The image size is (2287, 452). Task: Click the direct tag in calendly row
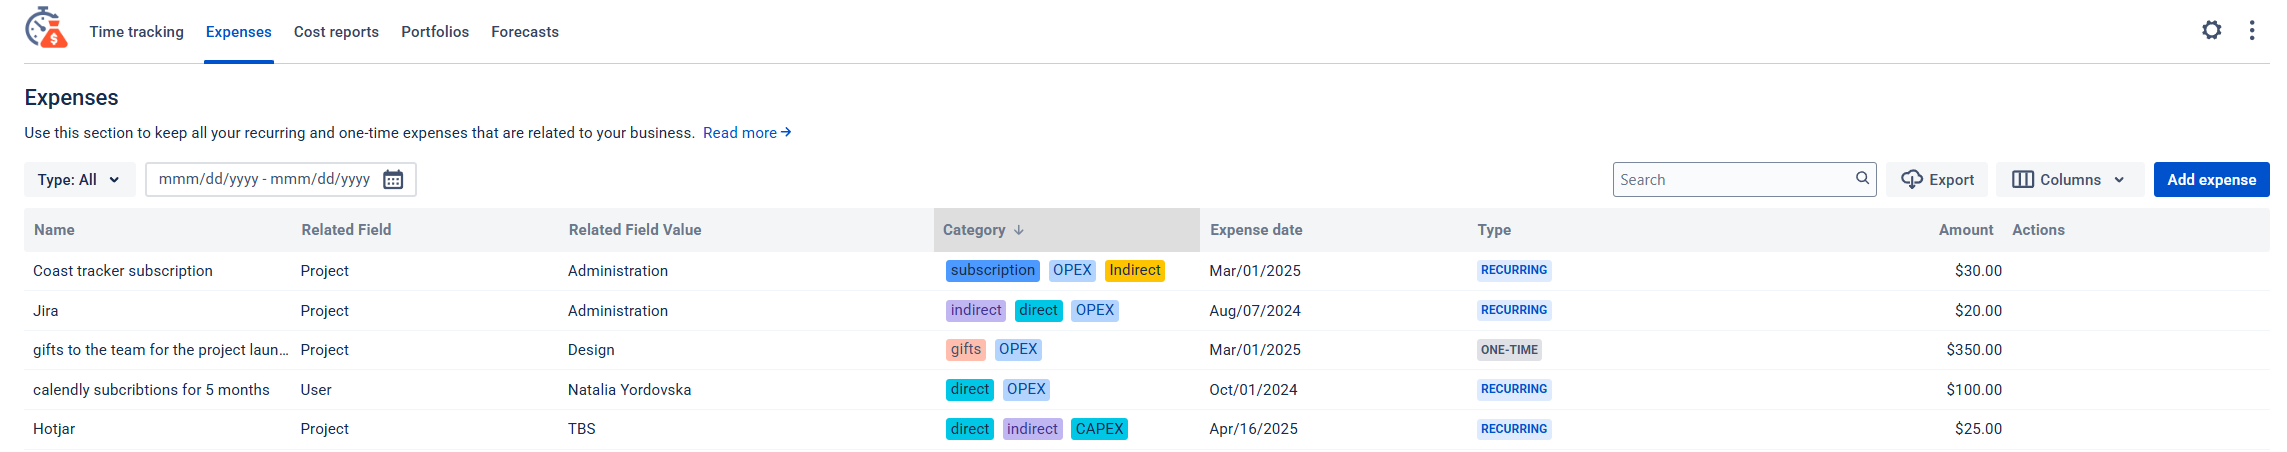click(970, 389)
